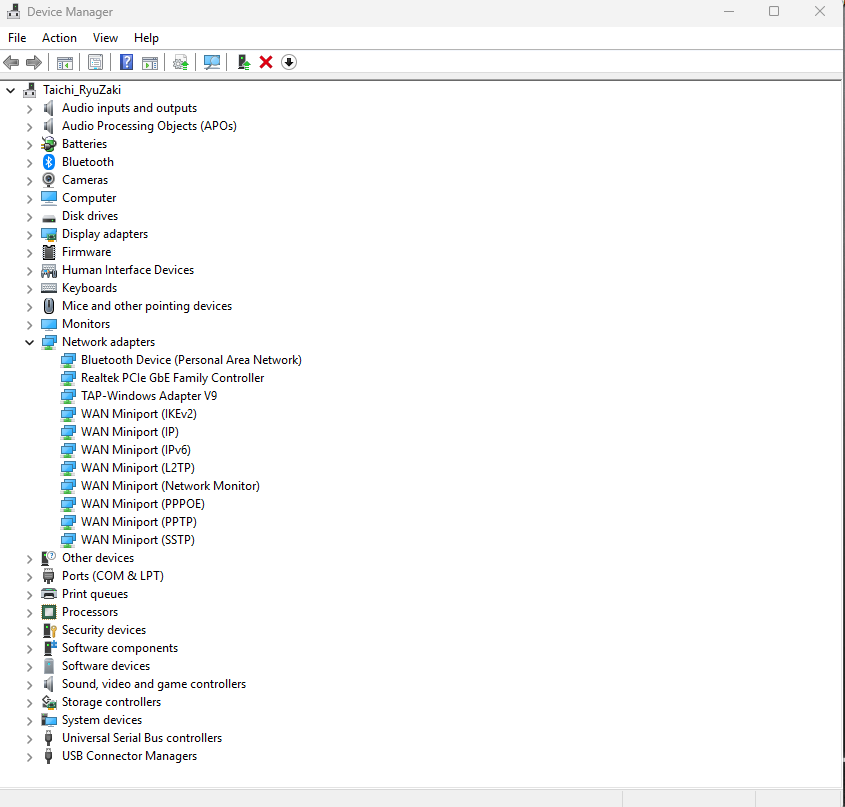Click the Back arrow toolbar icon

point(11,63)
